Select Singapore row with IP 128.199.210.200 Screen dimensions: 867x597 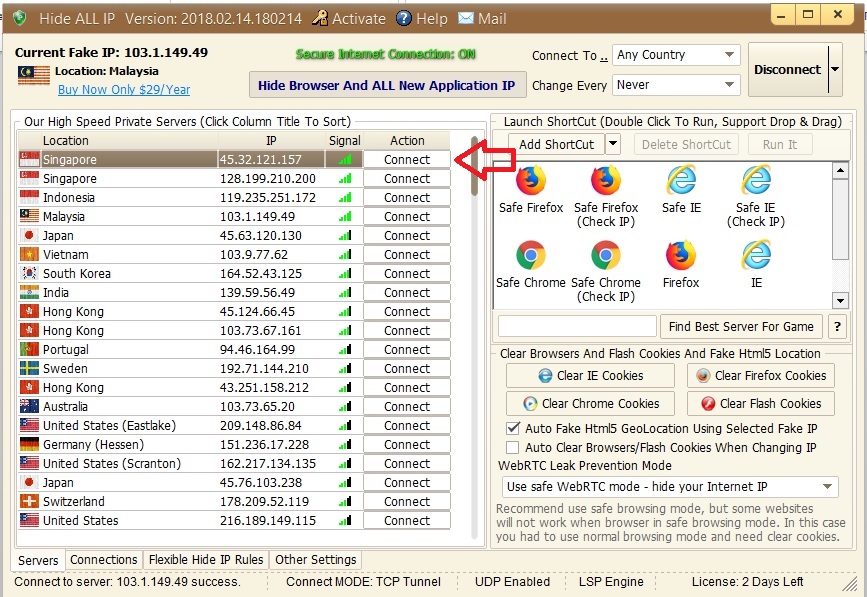[x=234, y=179]
